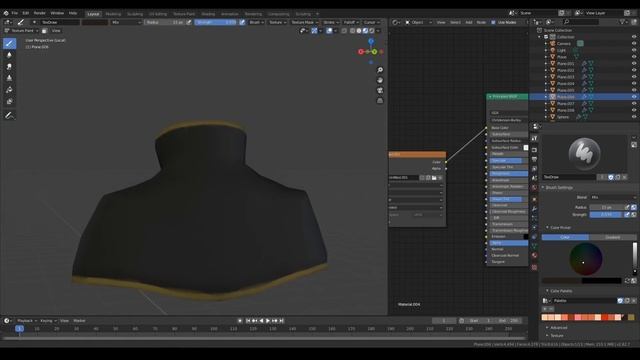Click the Blender logo menu

(6, 13)
